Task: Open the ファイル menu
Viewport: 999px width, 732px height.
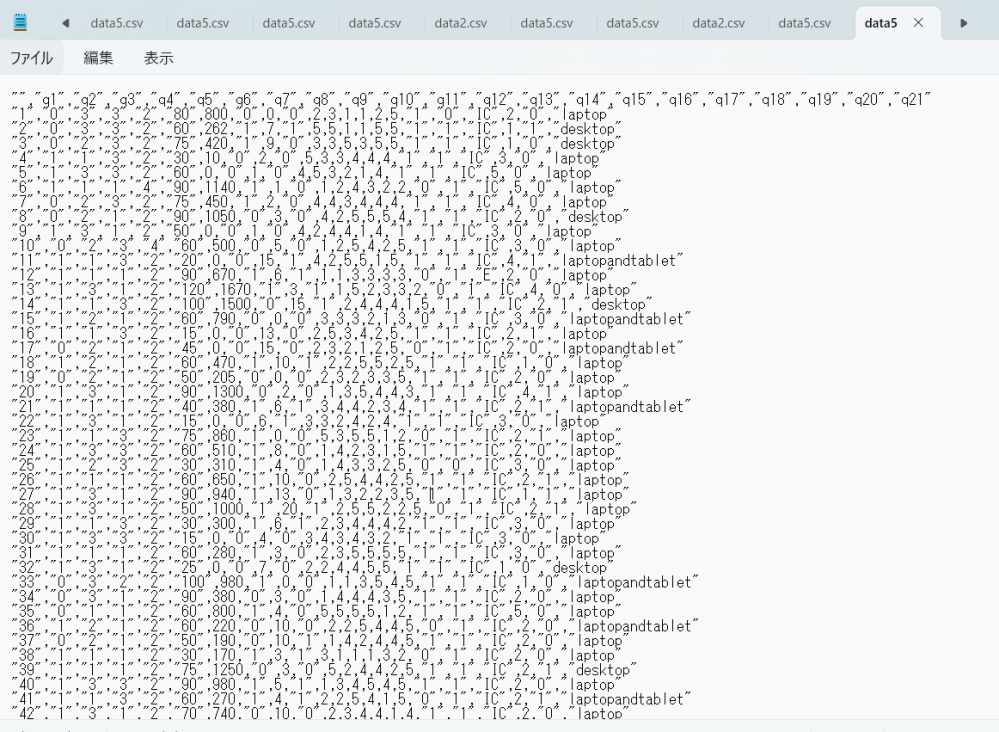Action: 32,58
